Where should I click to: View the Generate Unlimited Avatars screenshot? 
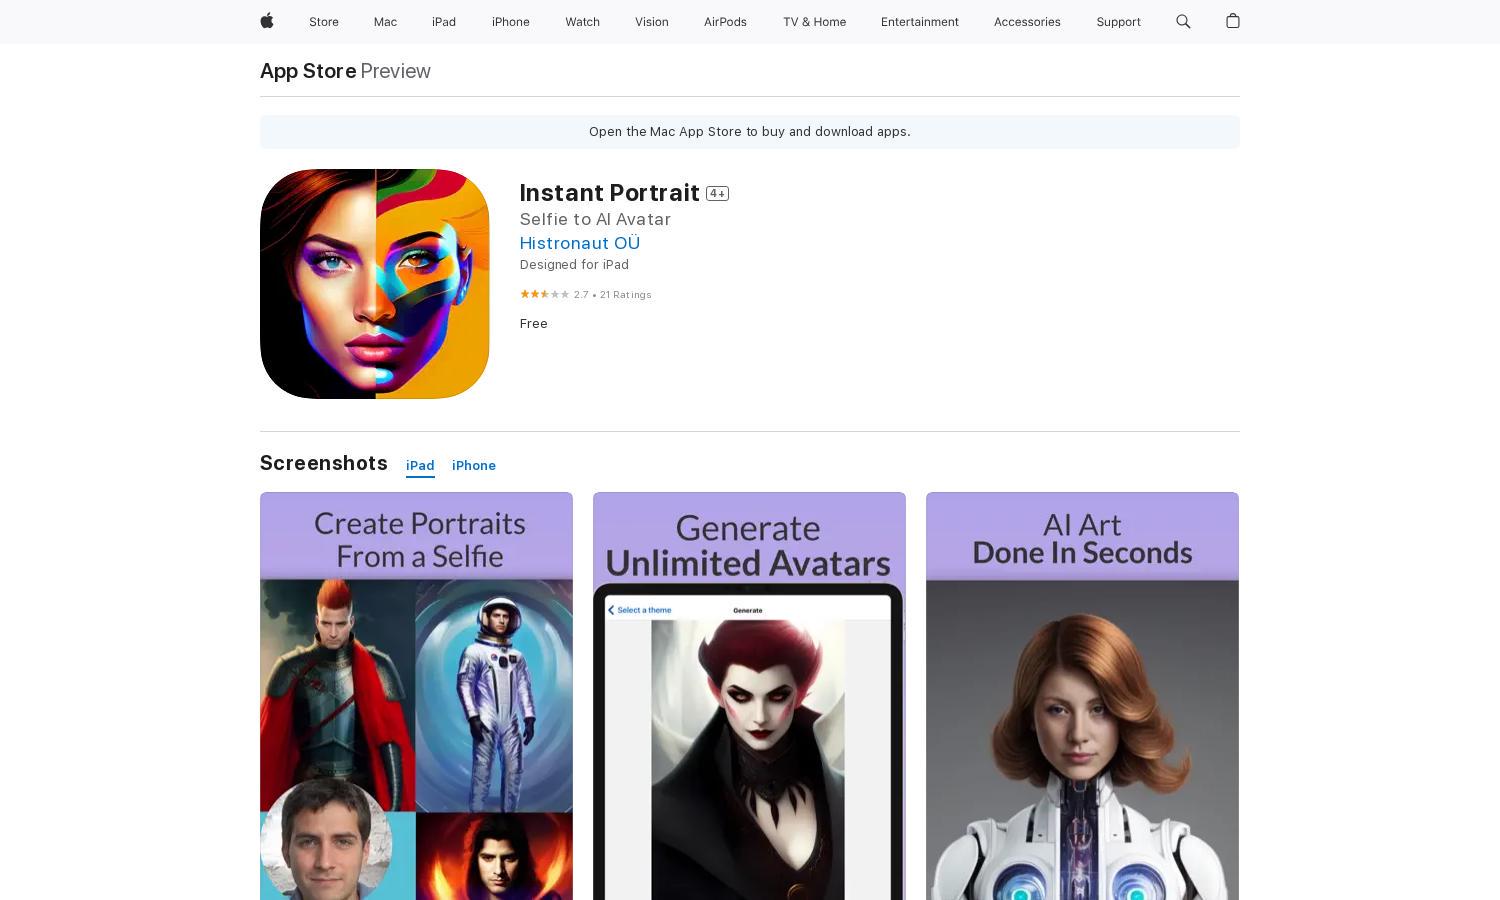click(x=749, y=696)
